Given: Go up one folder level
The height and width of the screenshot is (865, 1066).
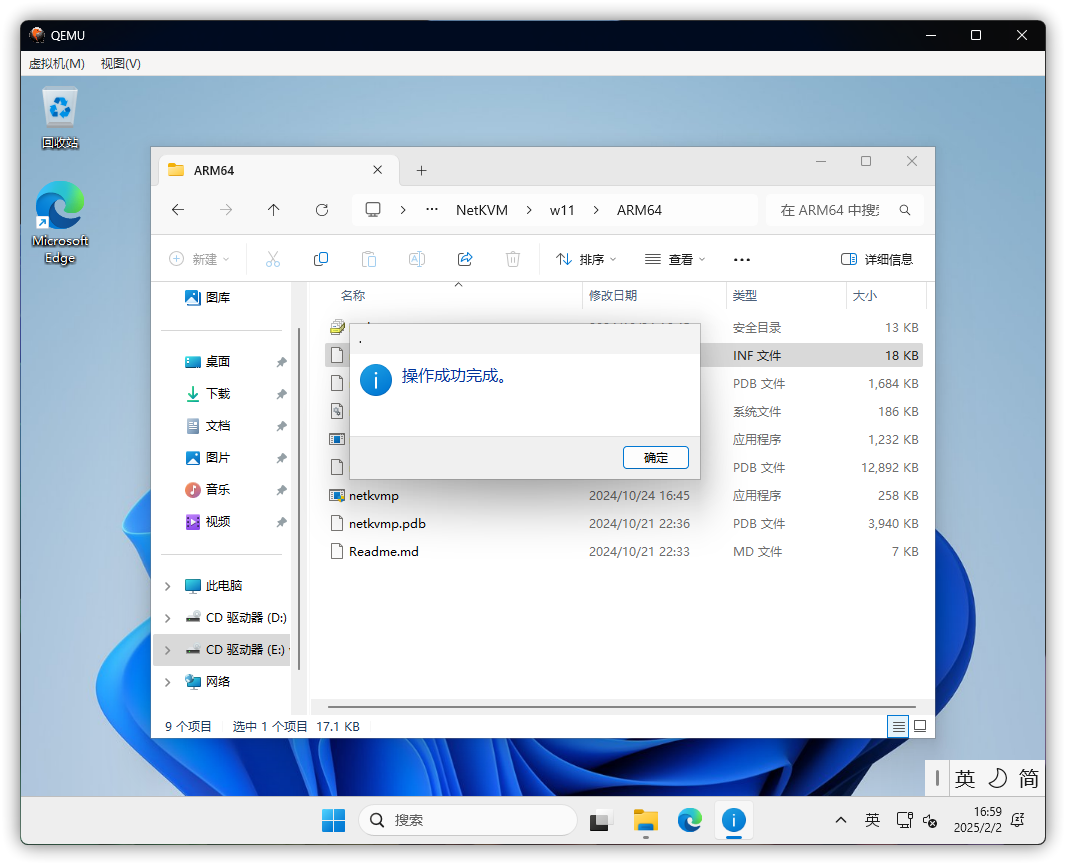Looking at the screenshot, I should click(273, 210).
